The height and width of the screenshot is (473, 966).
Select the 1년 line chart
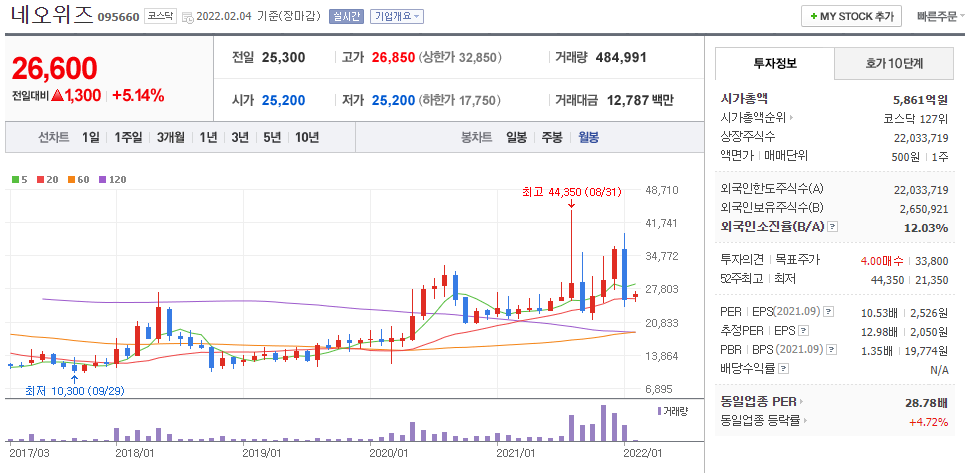coord(208,137)
